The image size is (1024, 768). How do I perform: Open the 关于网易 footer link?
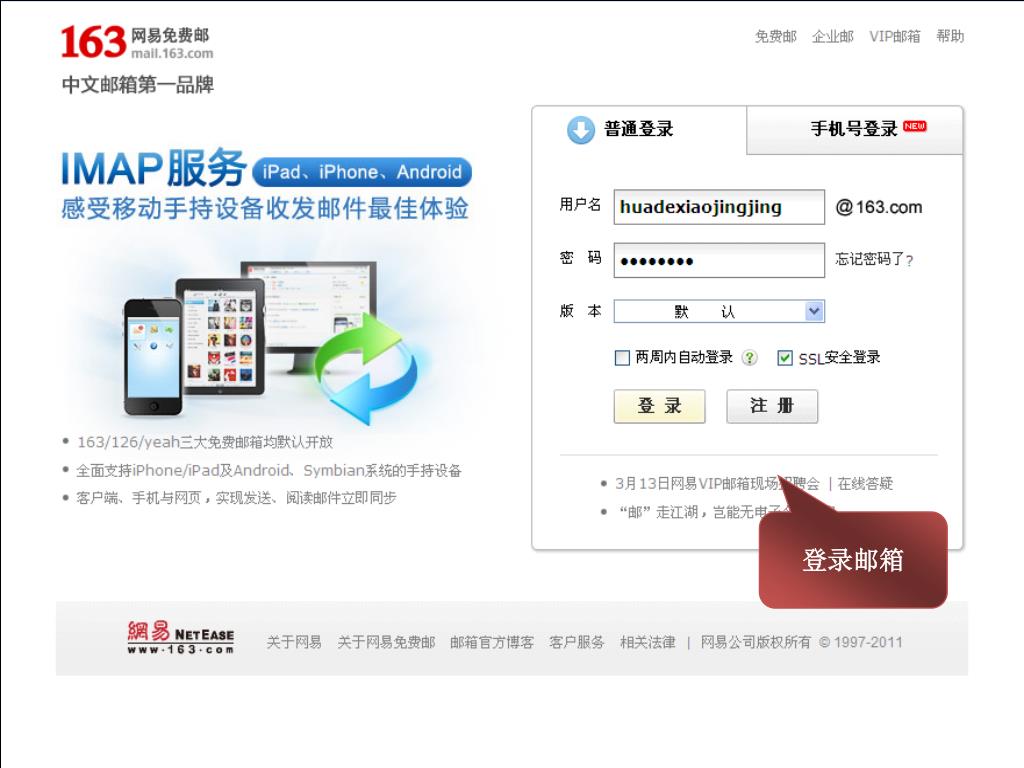(294, 642)
